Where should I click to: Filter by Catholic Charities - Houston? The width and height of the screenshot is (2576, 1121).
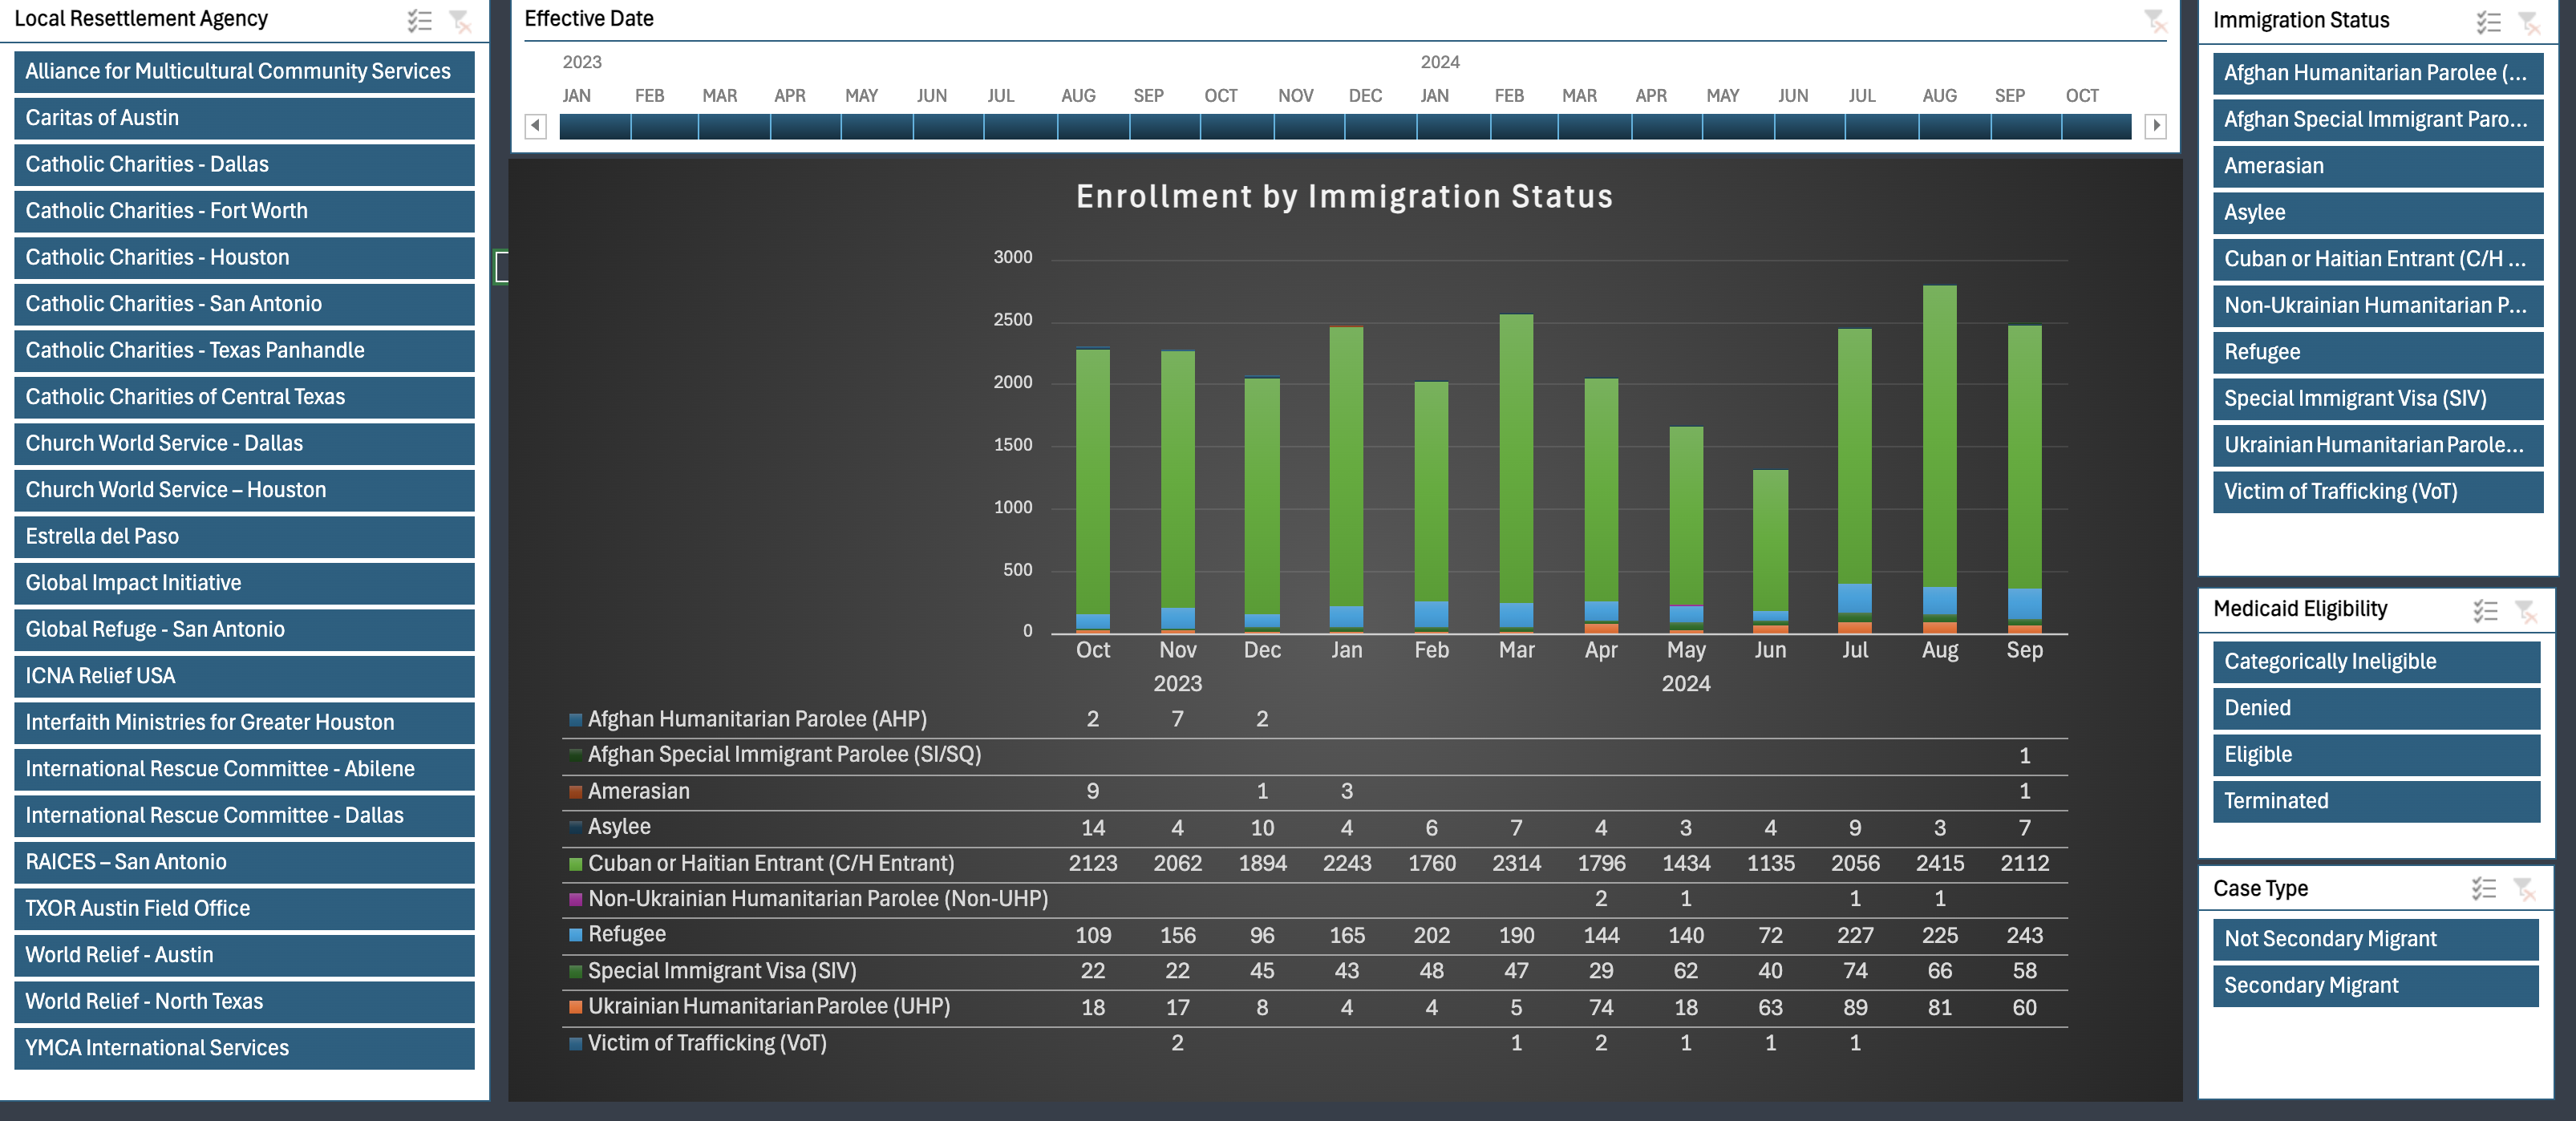(244, 258)
